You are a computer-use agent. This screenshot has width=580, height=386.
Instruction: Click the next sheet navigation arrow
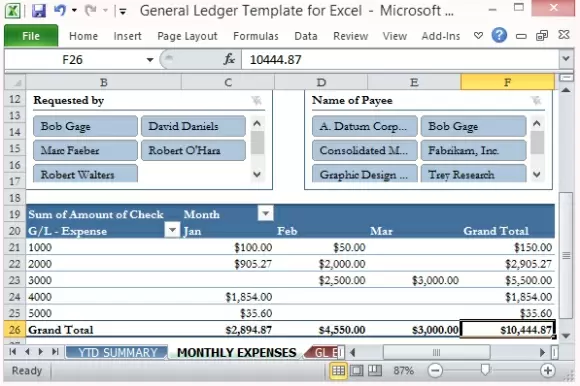click(41, 352)
